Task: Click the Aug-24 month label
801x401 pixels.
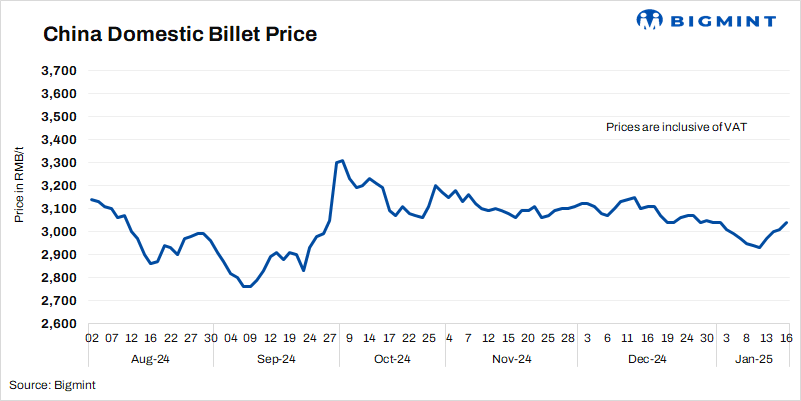Action: [150, 359]
